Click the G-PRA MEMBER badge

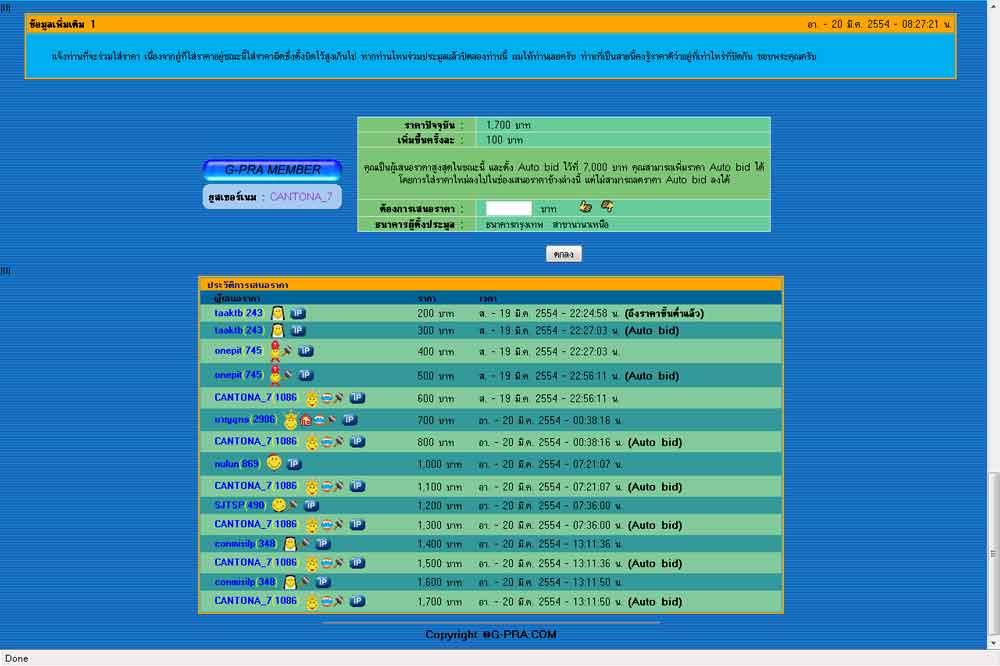click(x=272, y=170)
